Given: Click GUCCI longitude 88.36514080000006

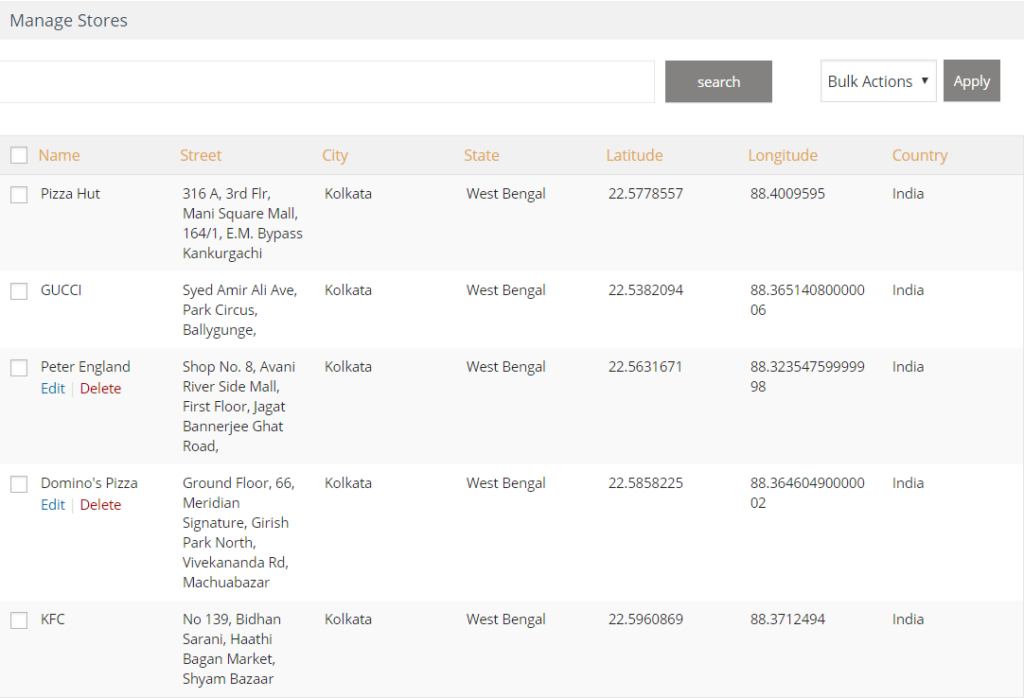Looking at the screenshot, I should tap(807, 300).
